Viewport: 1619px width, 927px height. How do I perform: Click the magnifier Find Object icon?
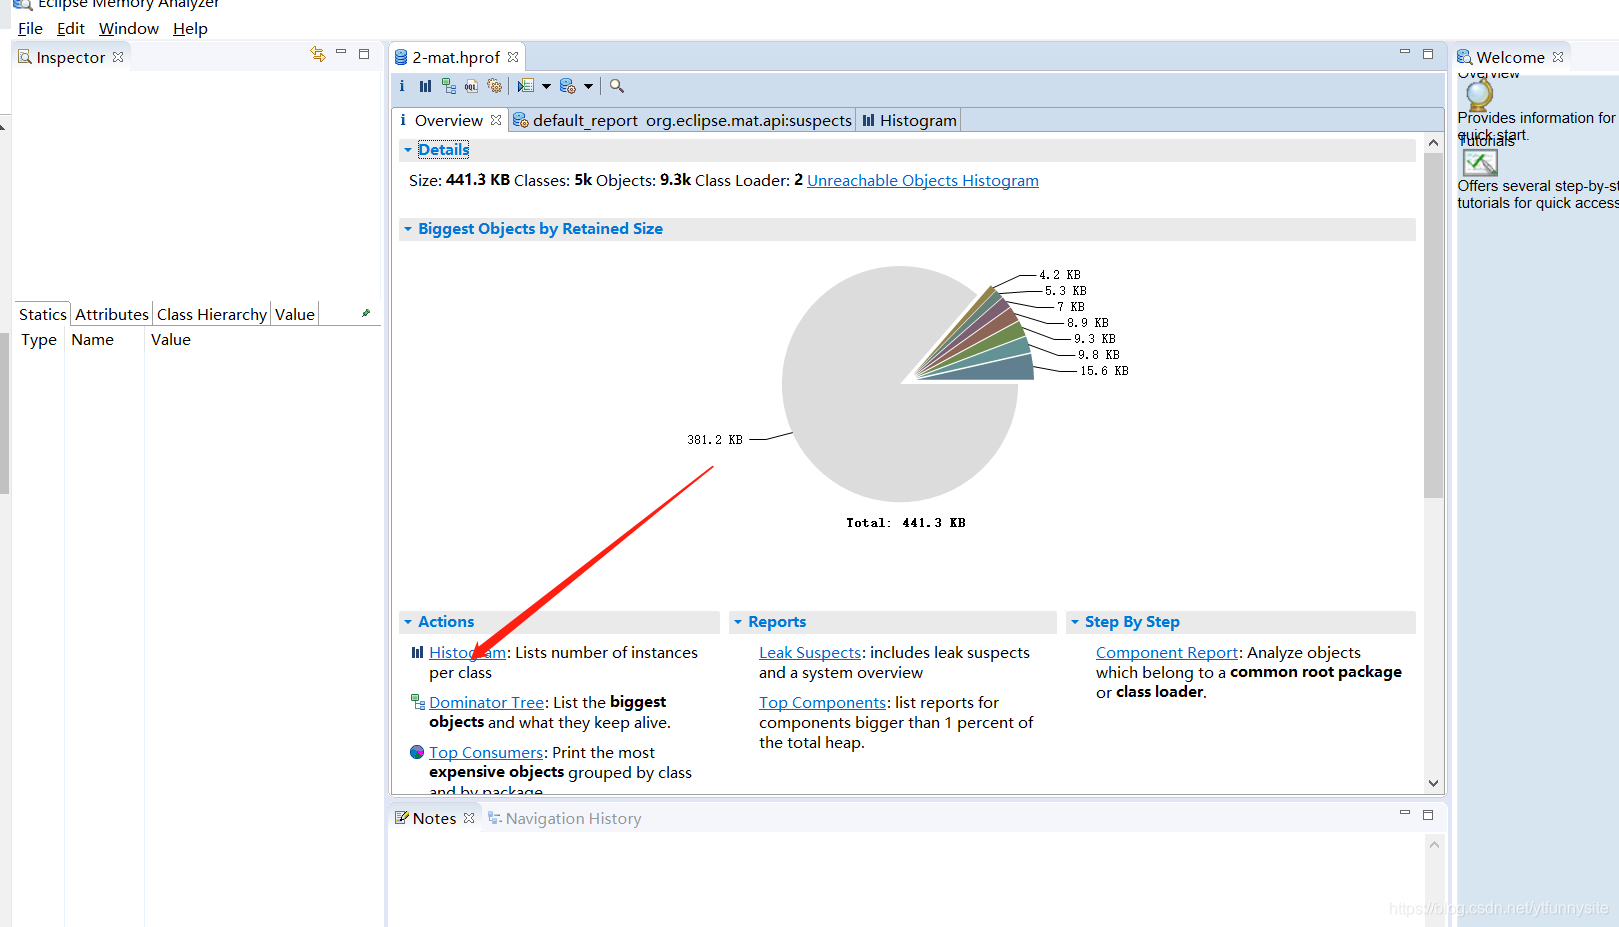[617, 86]
